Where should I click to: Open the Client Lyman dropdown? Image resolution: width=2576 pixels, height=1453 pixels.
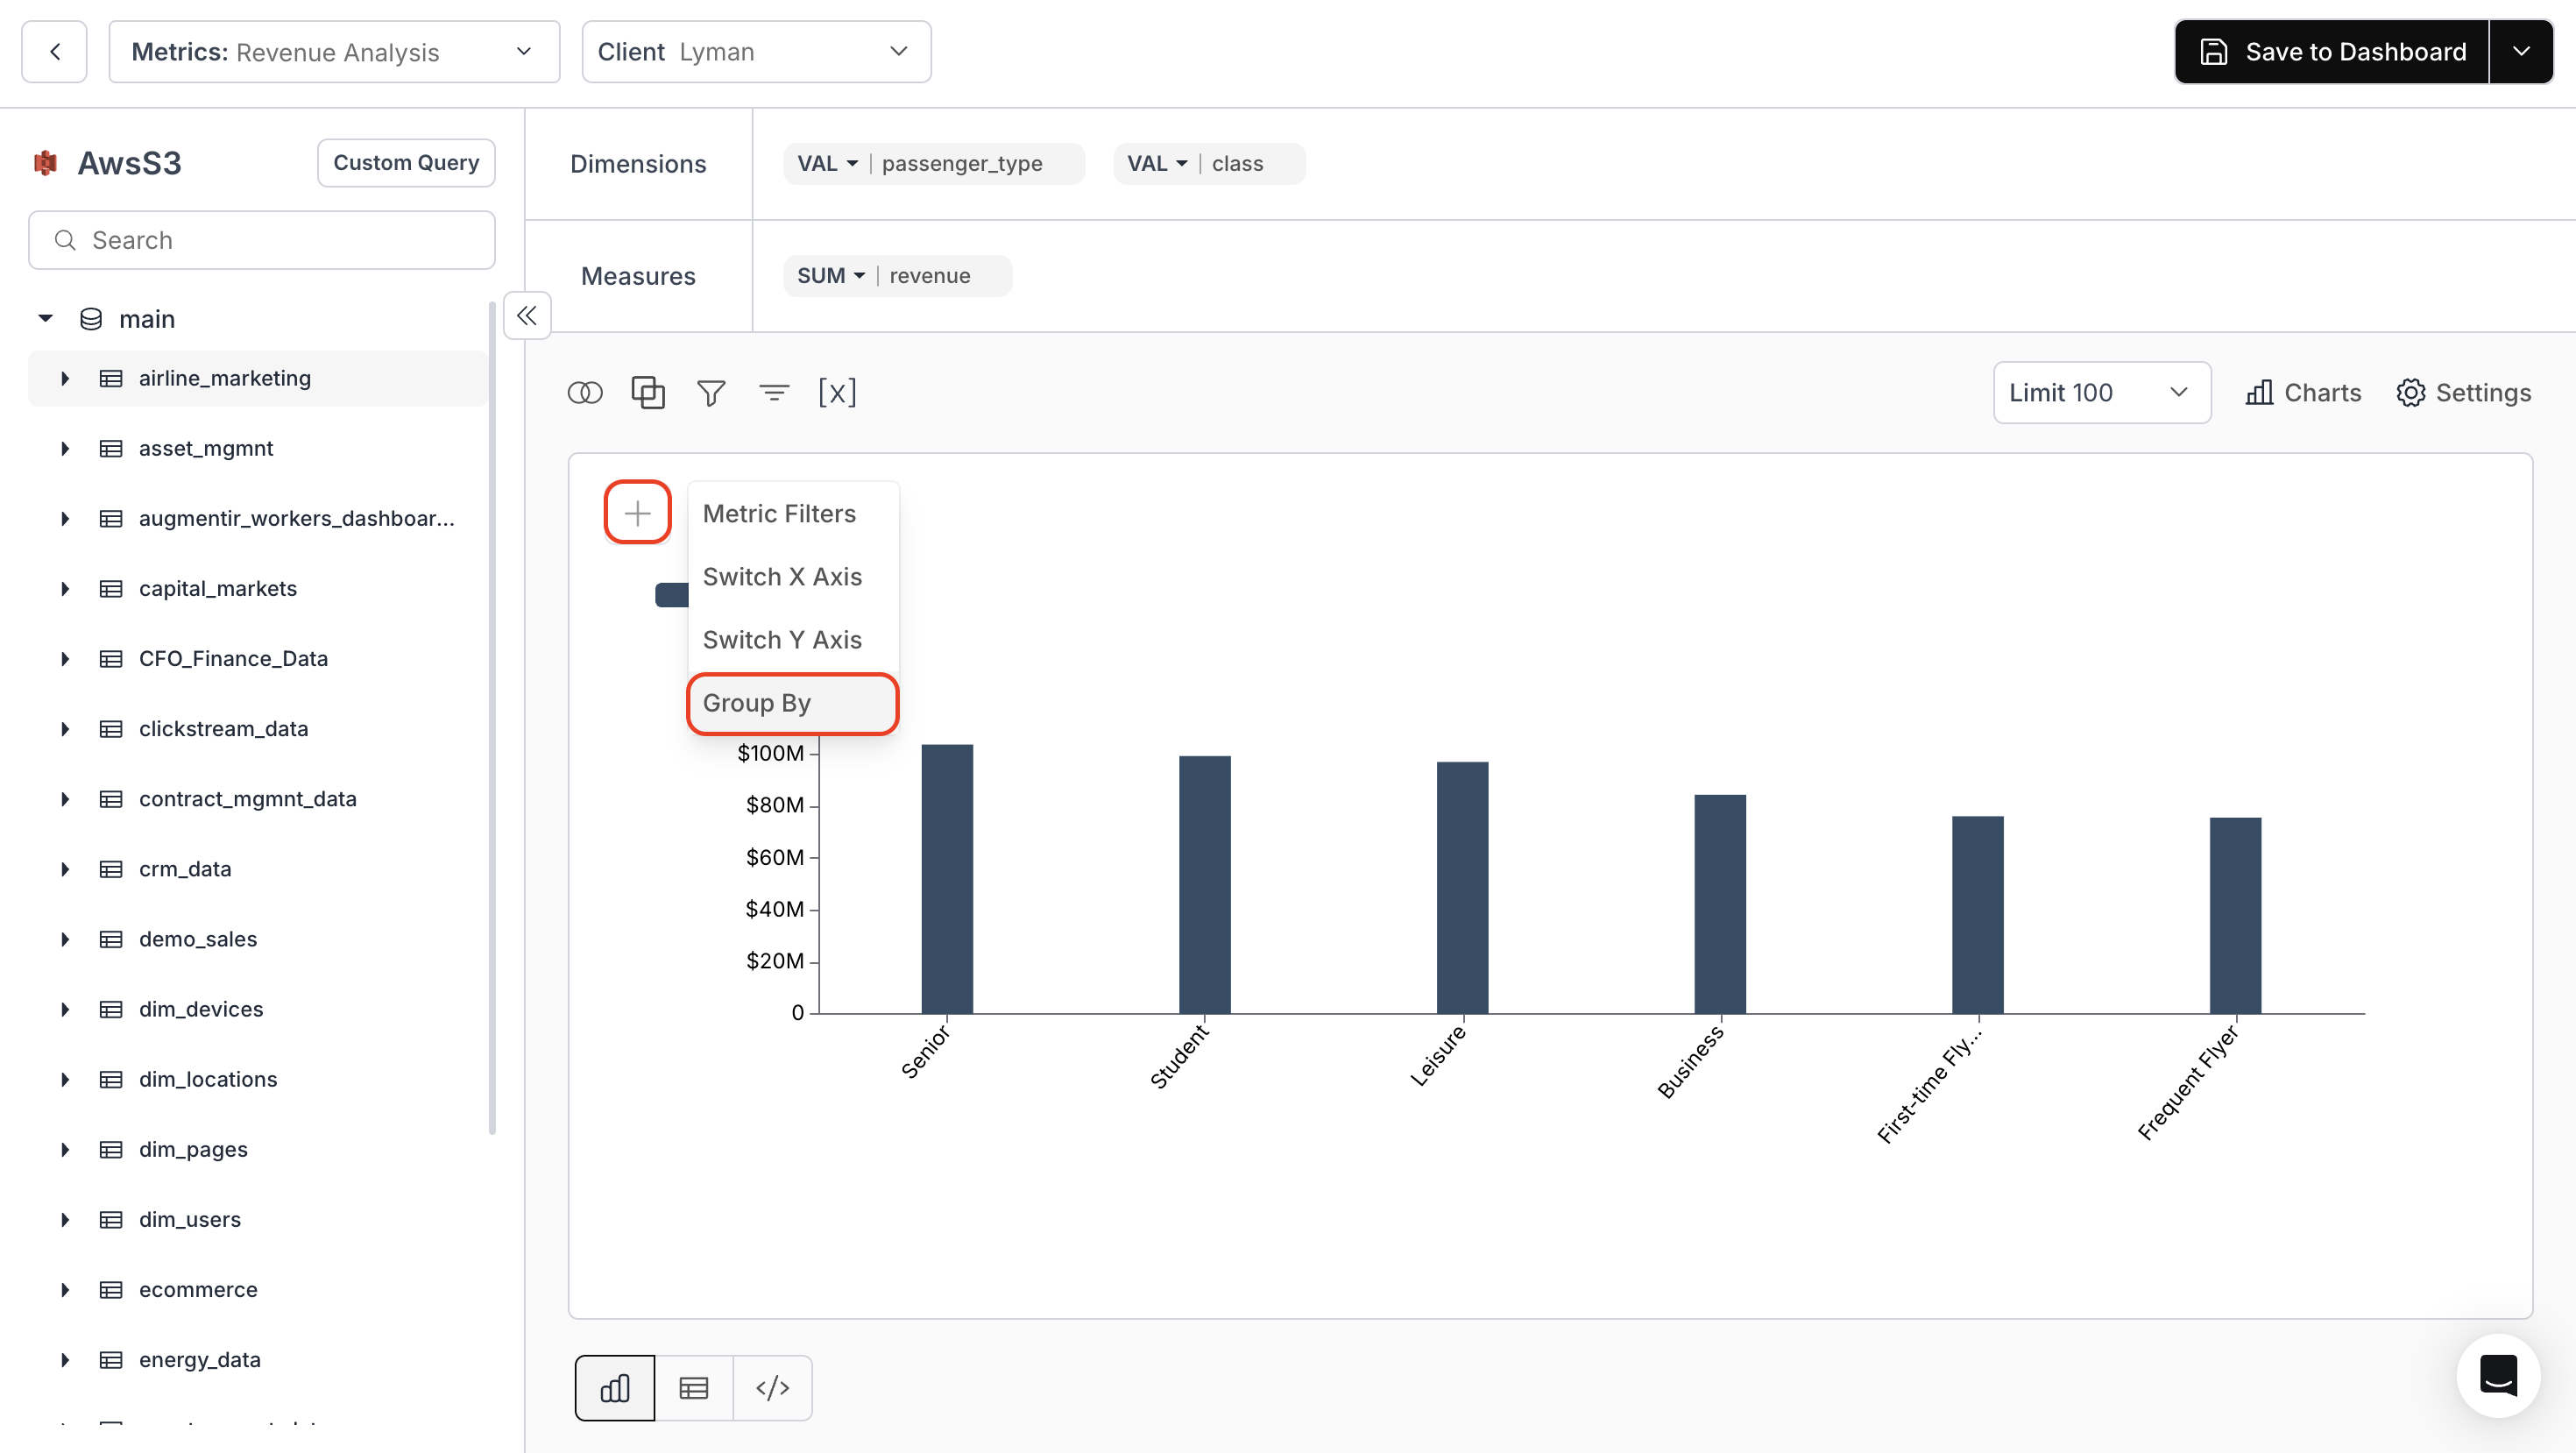point(756,51)
